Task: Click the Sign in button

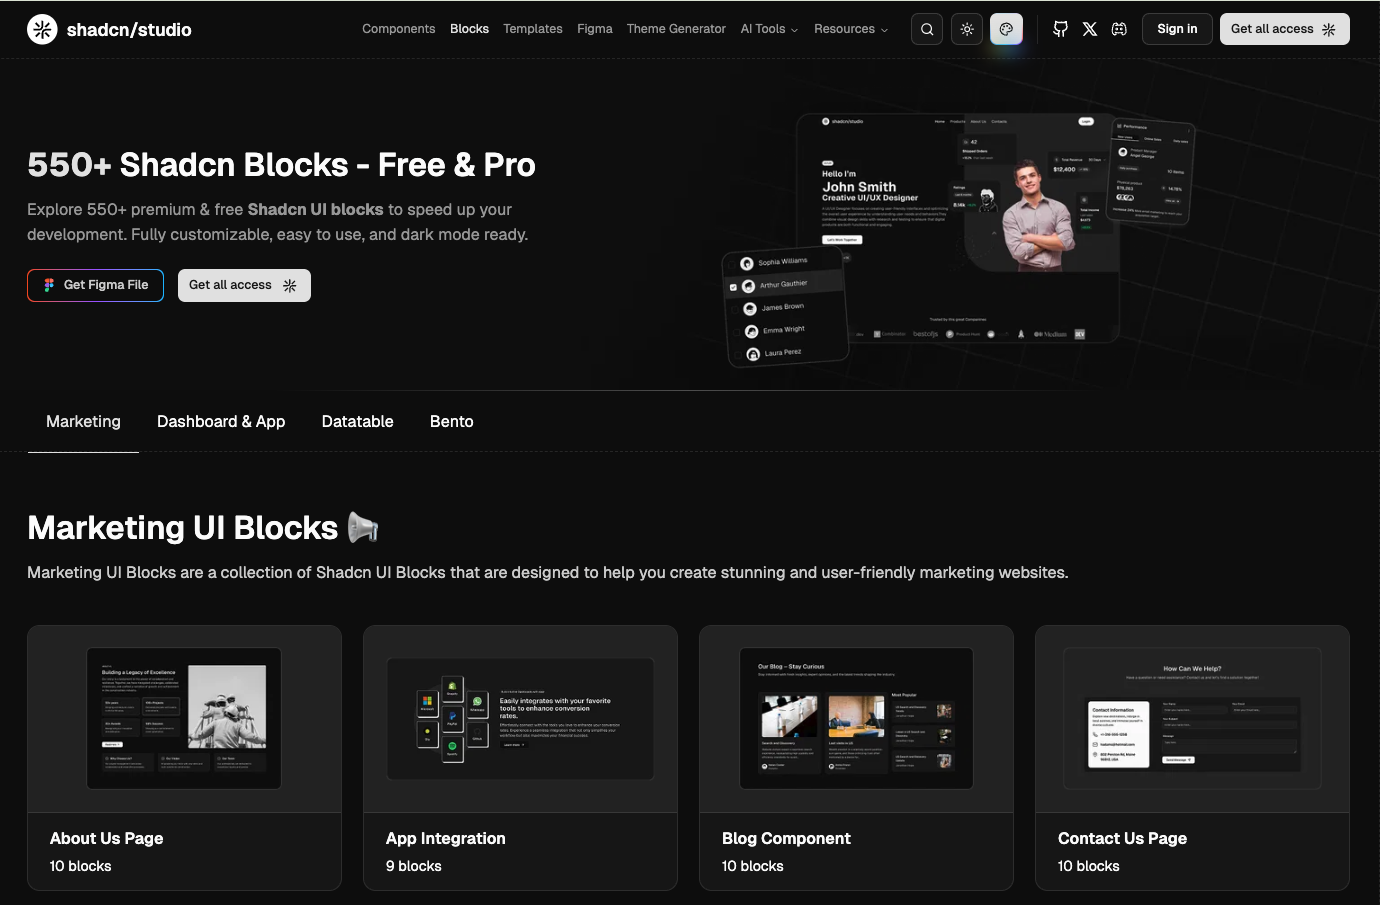Action: [x=1177, y=29]
